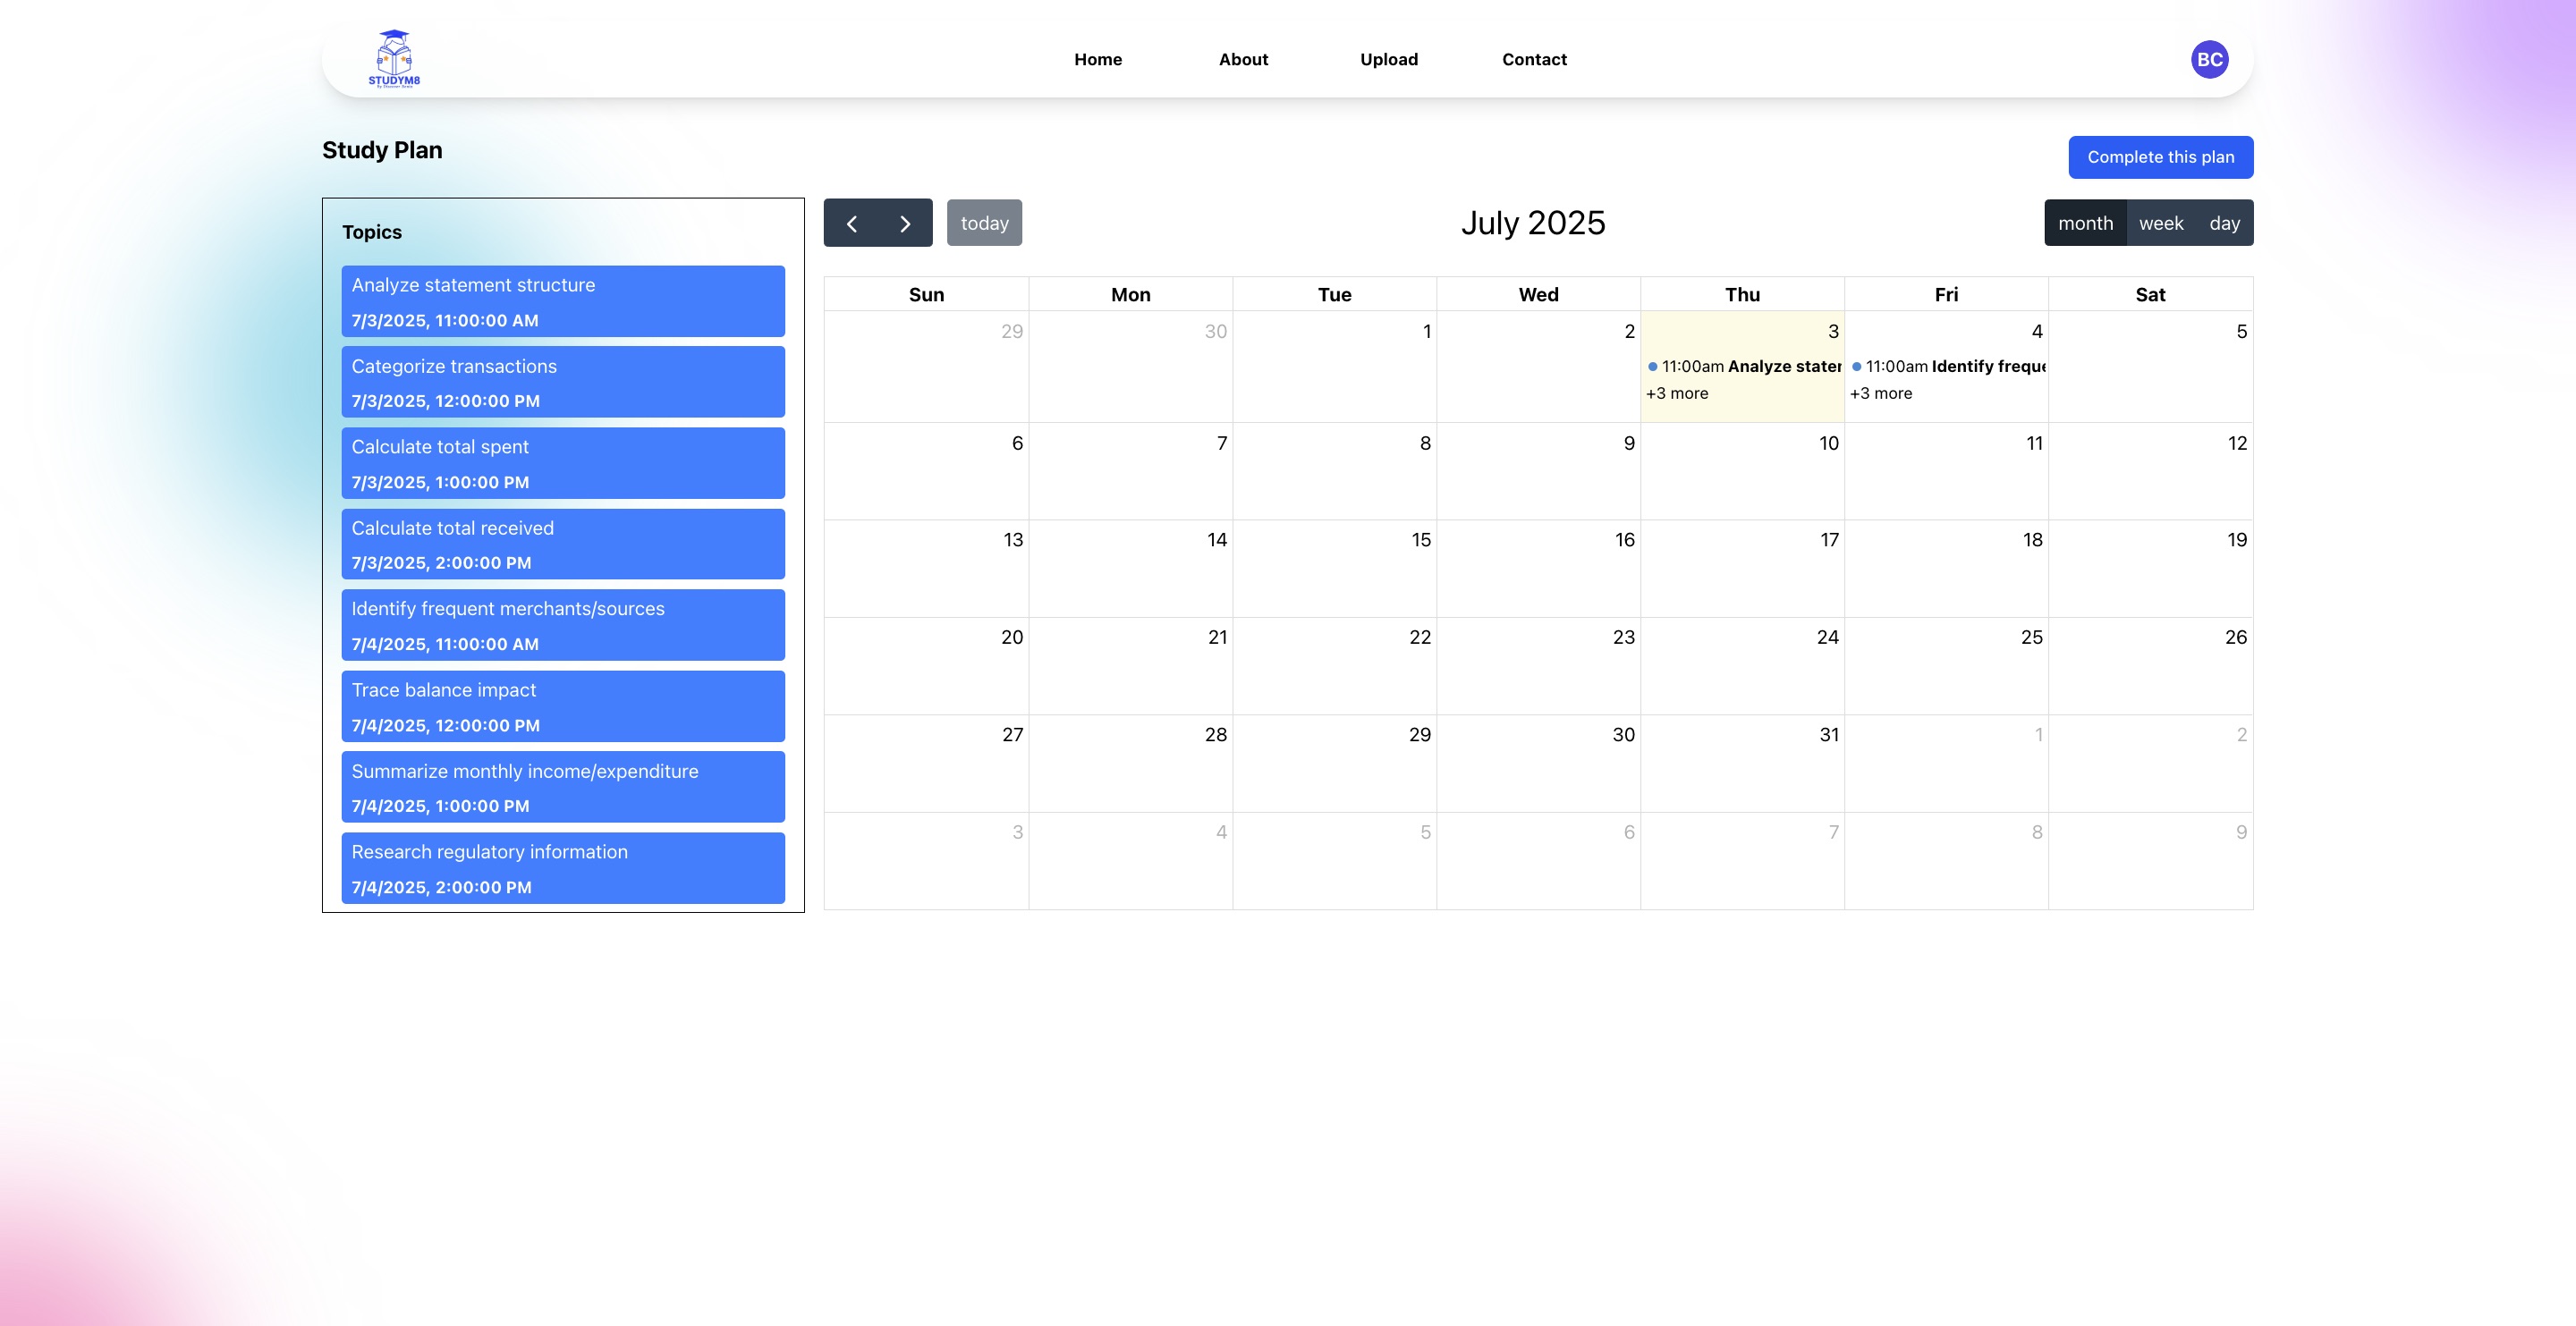The width and height of the screenshot is (2576, 1326).
Task: Select day number 22 in the calendar
Action: pyautogui.click(x=1420, y=637)
